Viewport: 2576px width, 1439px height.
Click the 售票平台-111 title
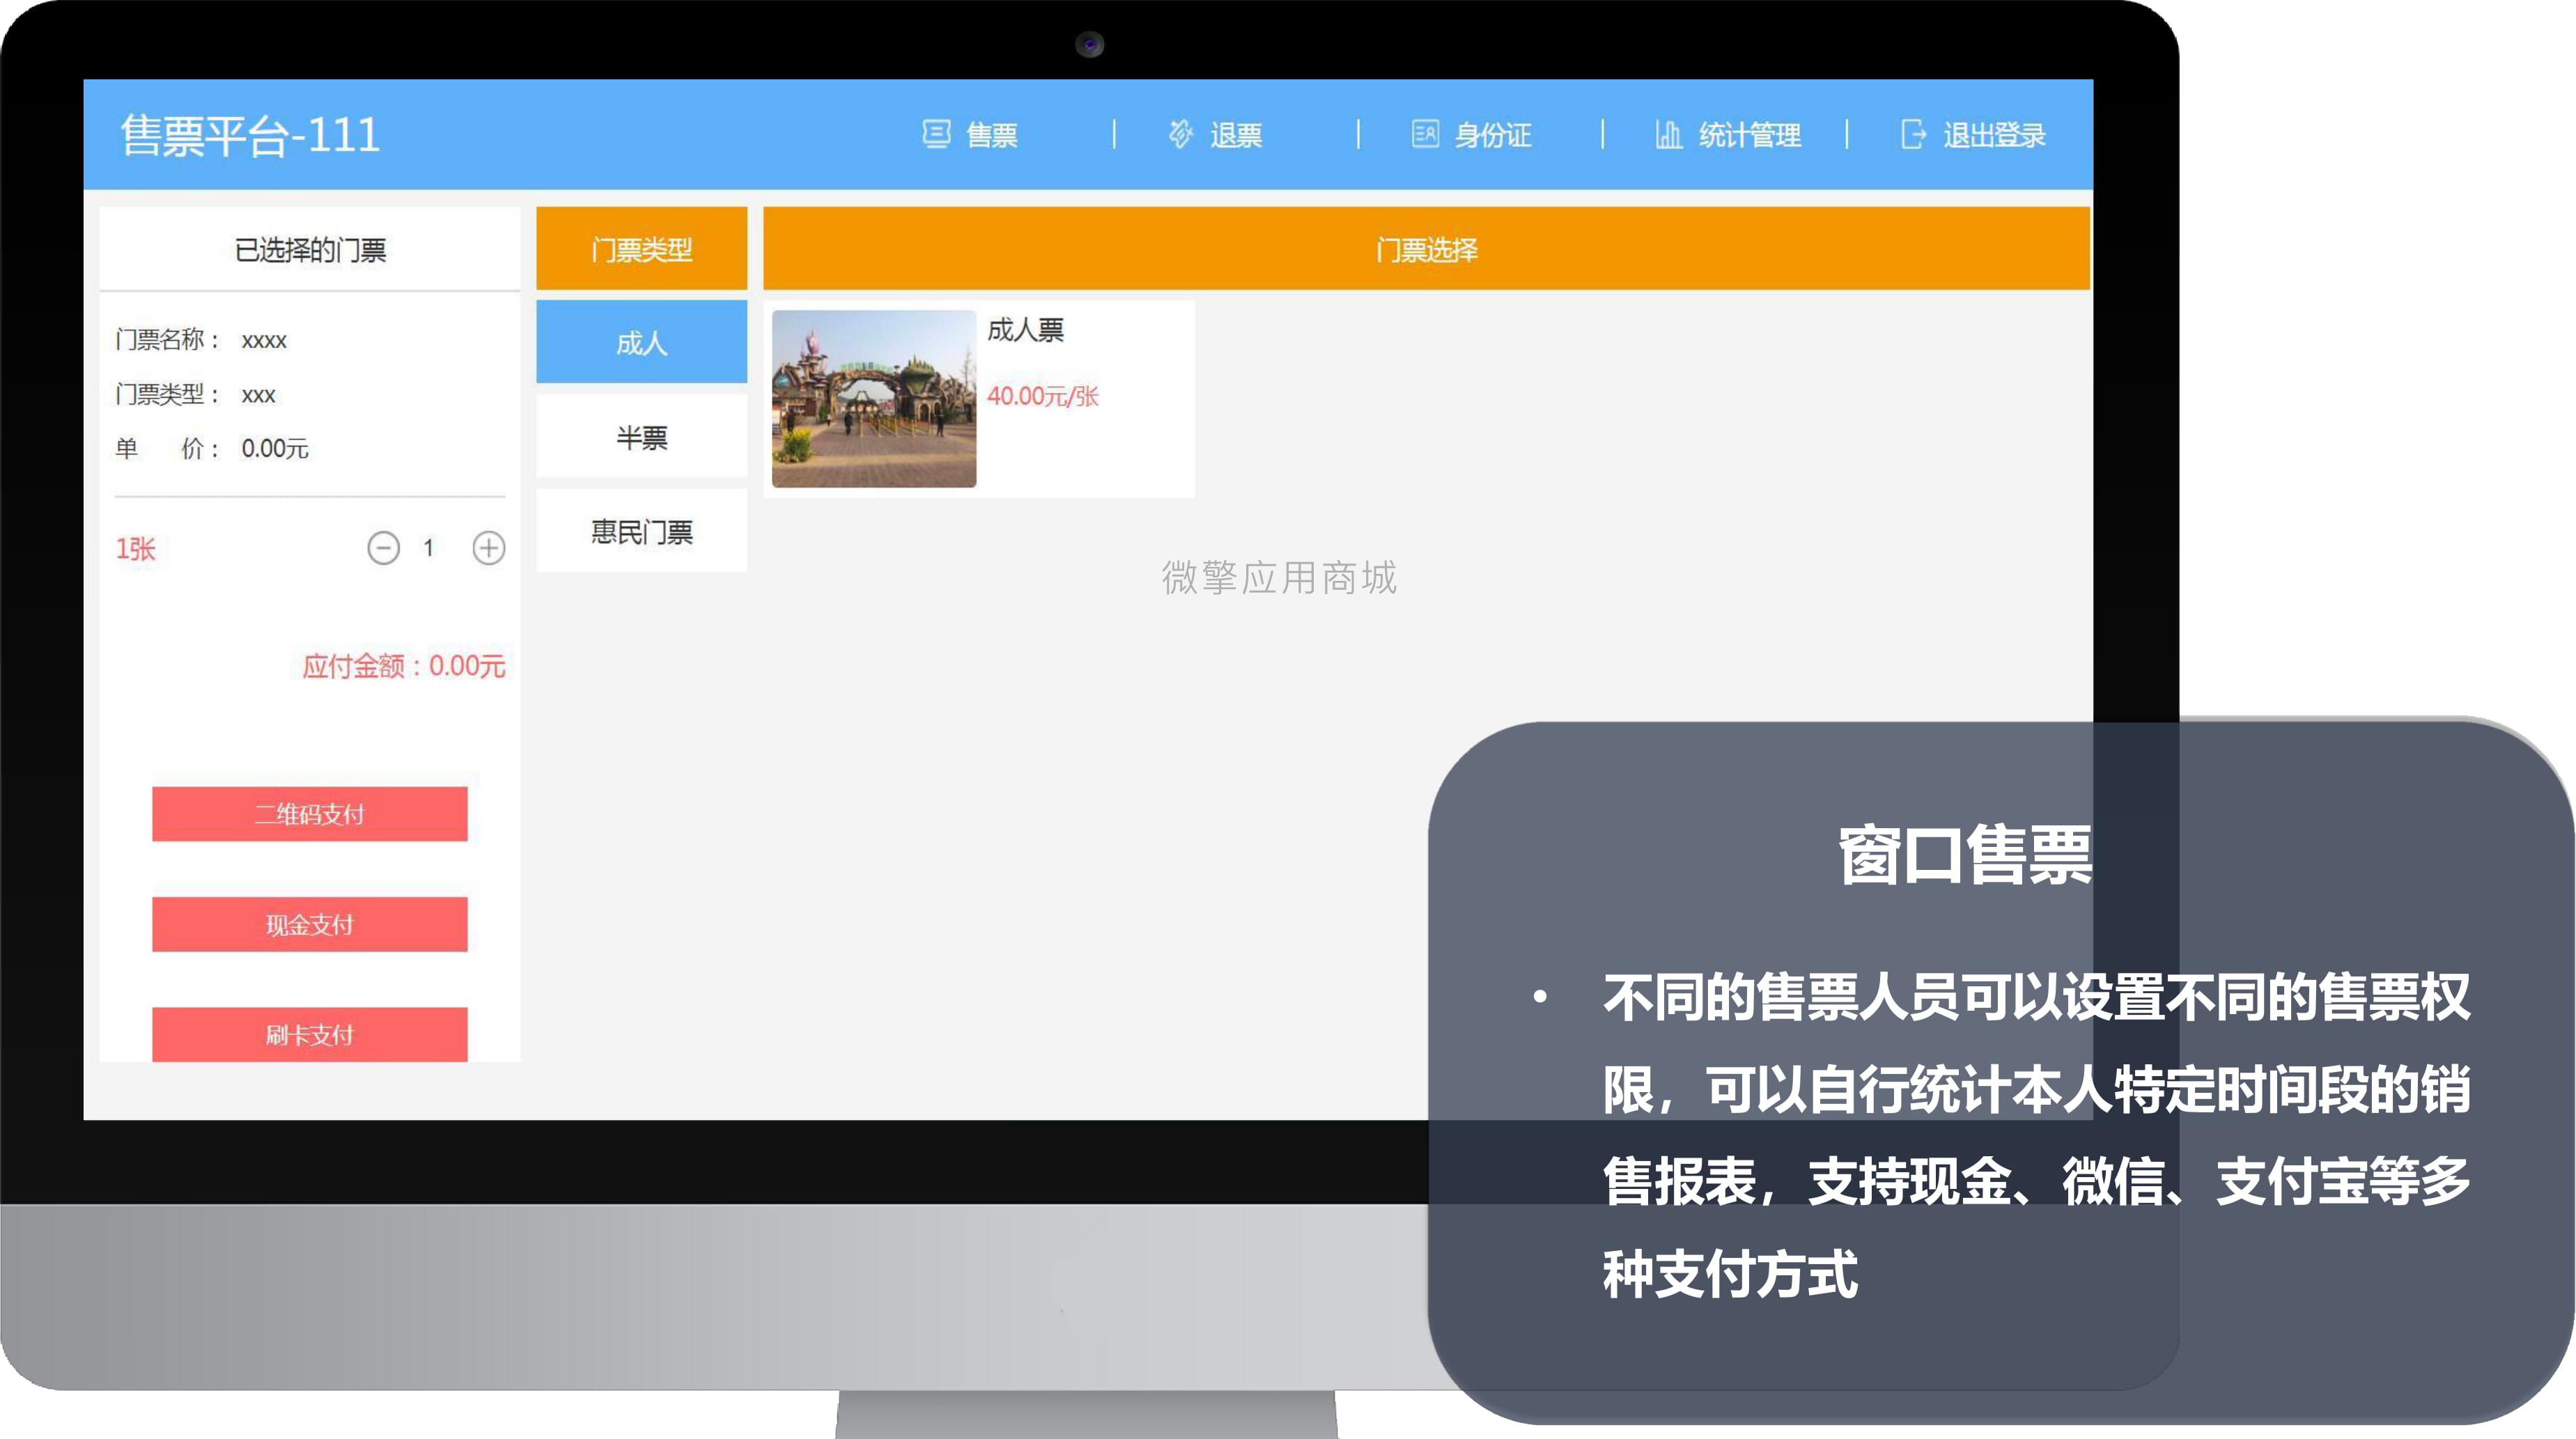[x=250, y=135]
